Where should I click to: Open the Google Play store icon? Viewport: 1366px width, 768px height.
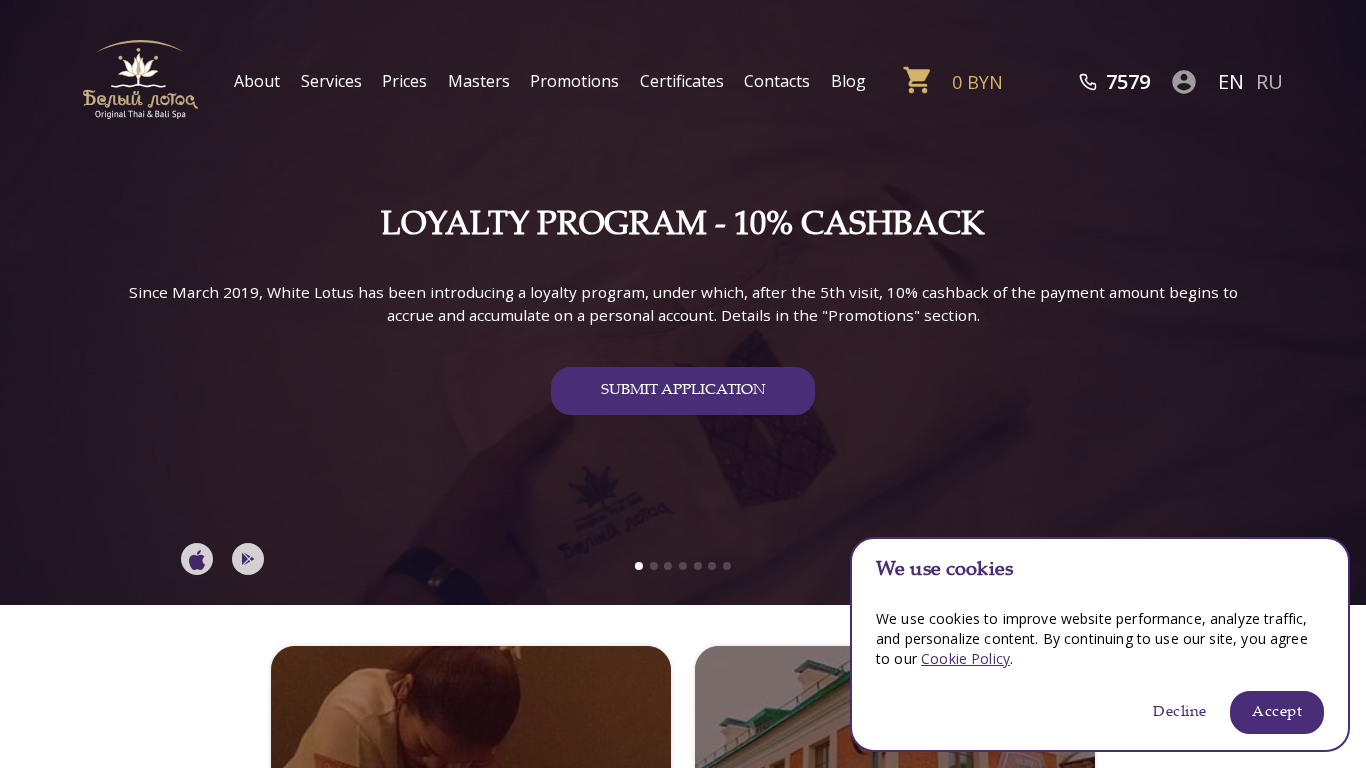[x=248, y=559]
